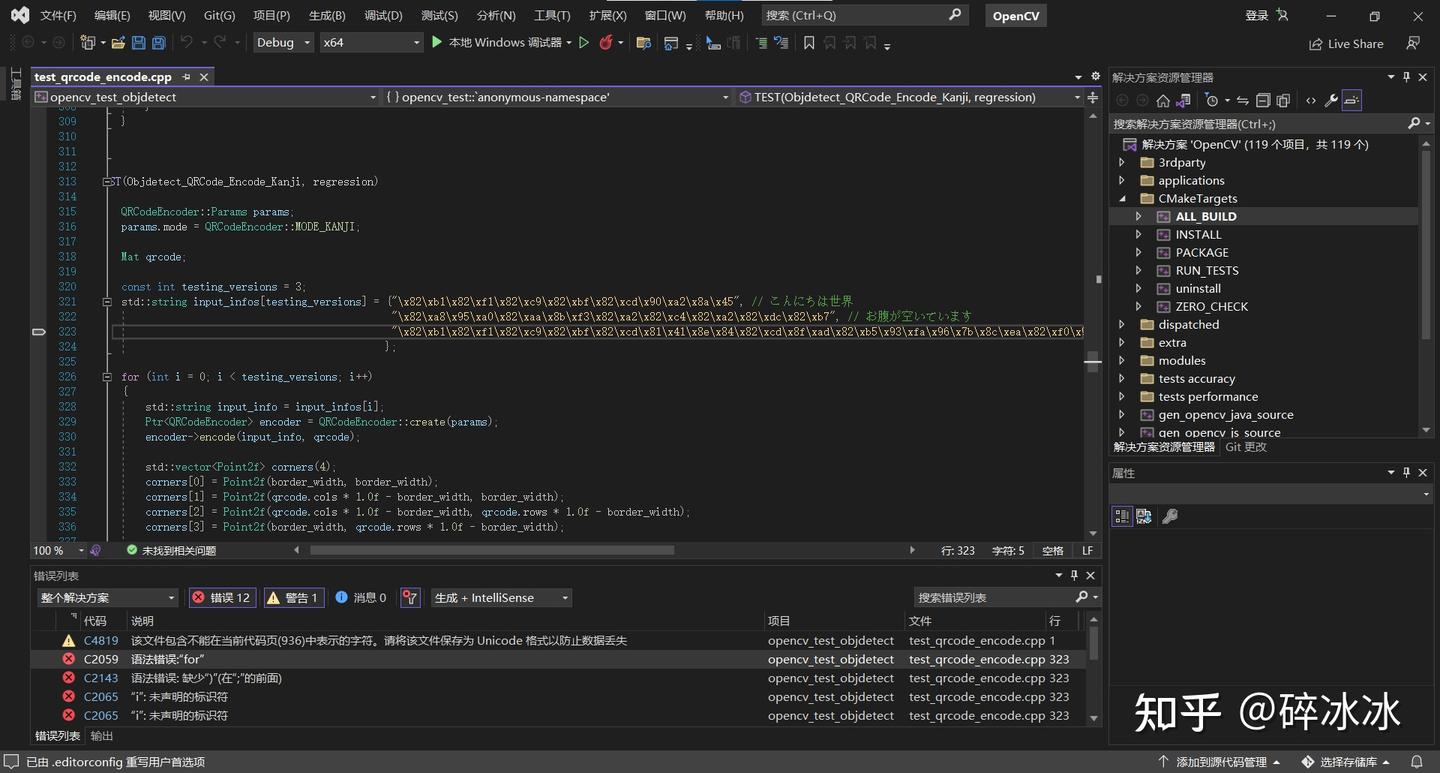Click the Save All toolbar icon
The height and width of the screenshot is (773, 1440).
(x=158, y=43)
